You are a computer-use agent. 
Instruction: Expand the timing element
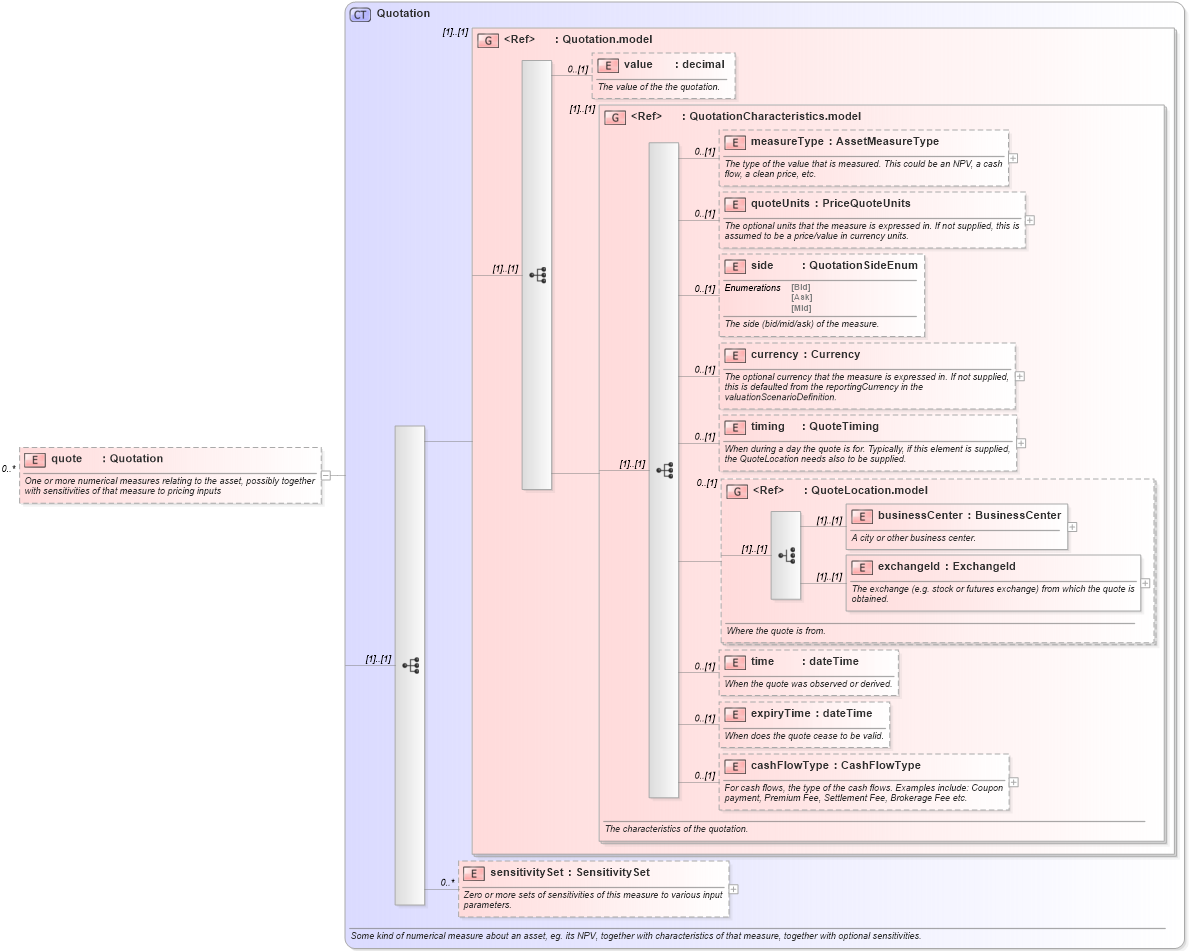pos(1021,443)
